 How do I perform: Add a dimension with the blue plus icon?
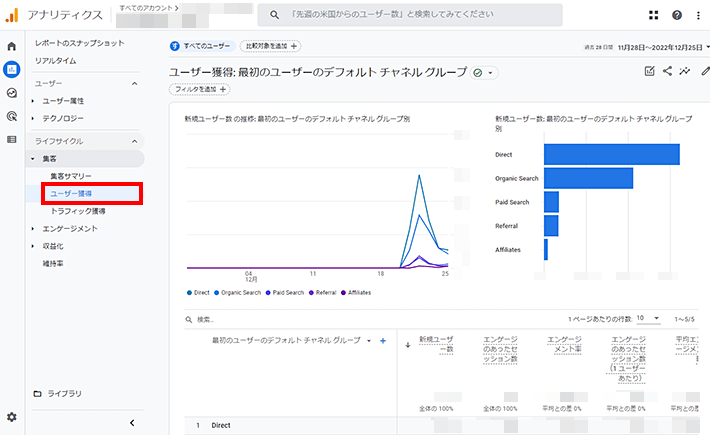point(383,341)
